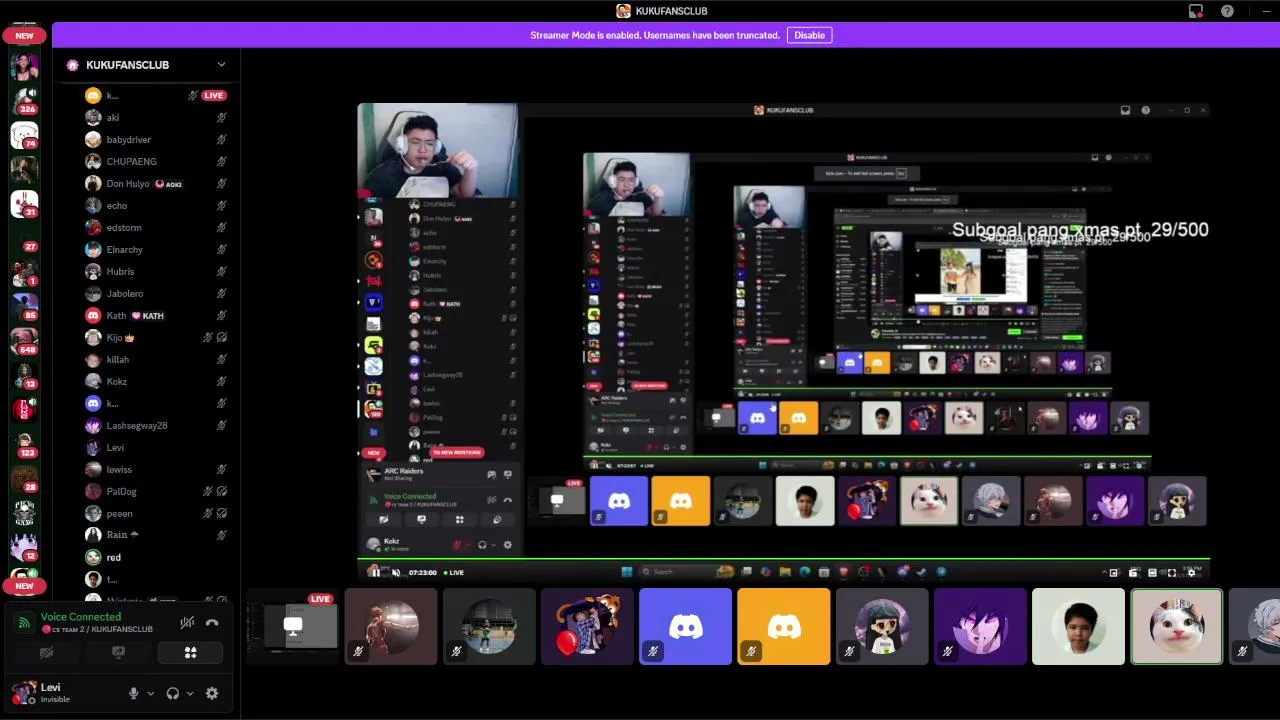The height and width of the screenshot is (720, 1280).
Task: Select user echo in the voice list
Action: 156,205
